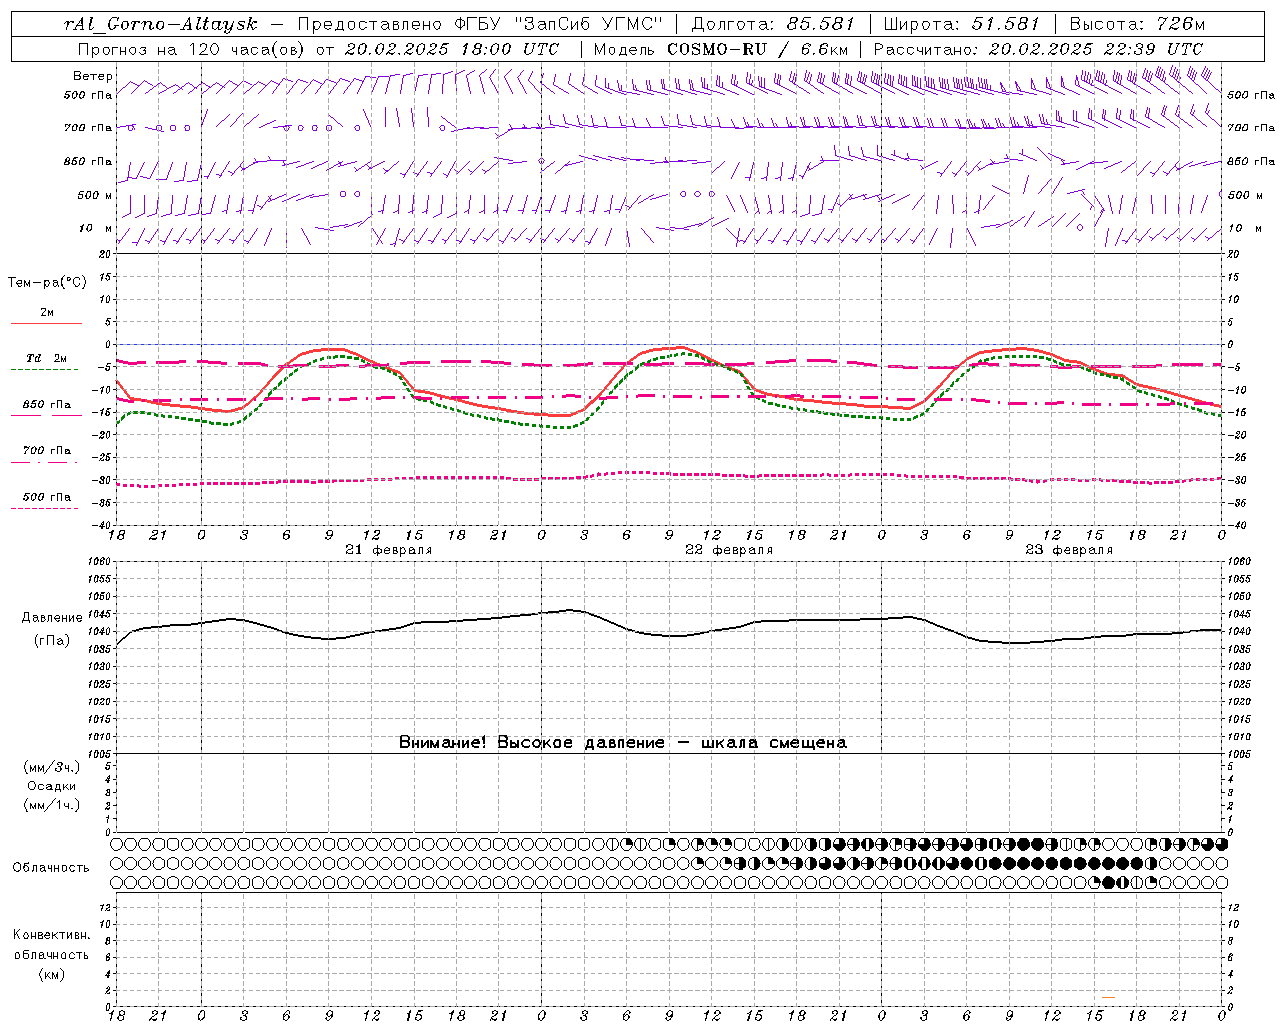Click the provider text ФГБУ "ЗапСиб УГМС"

[x=561, y=24]
